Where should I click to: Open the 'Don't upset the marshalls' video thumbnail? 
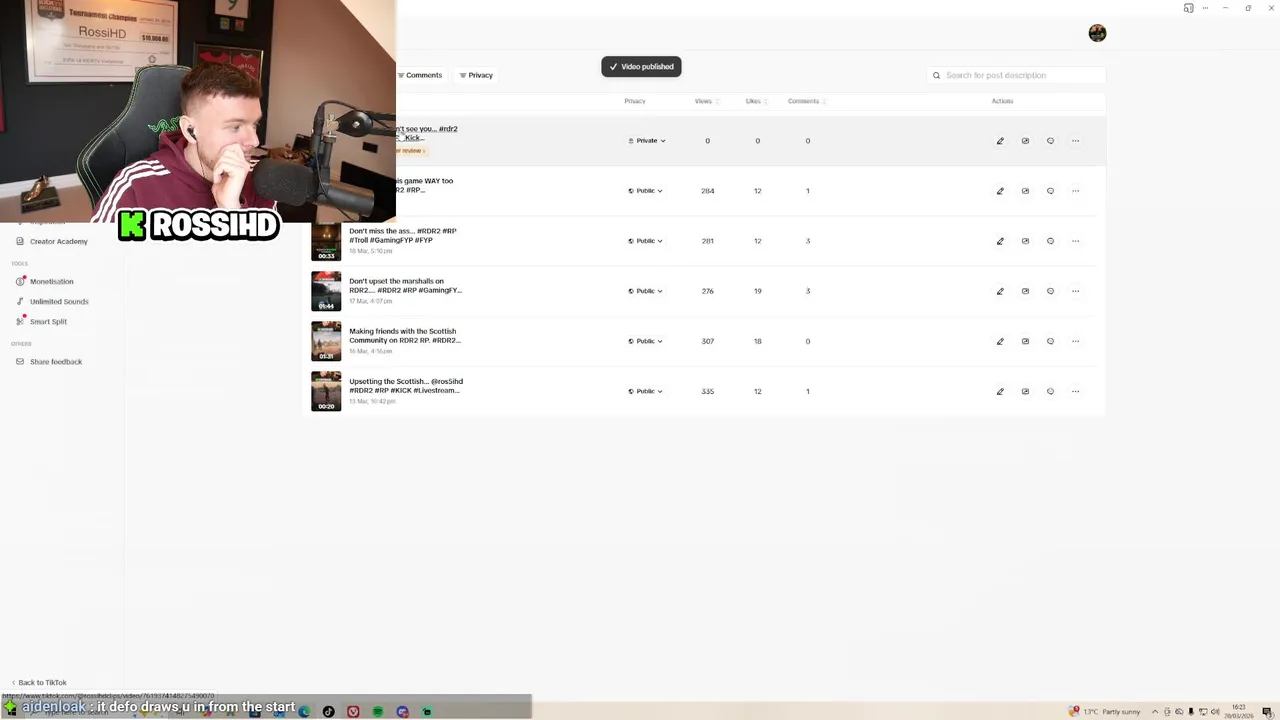(x=326, y=291)
